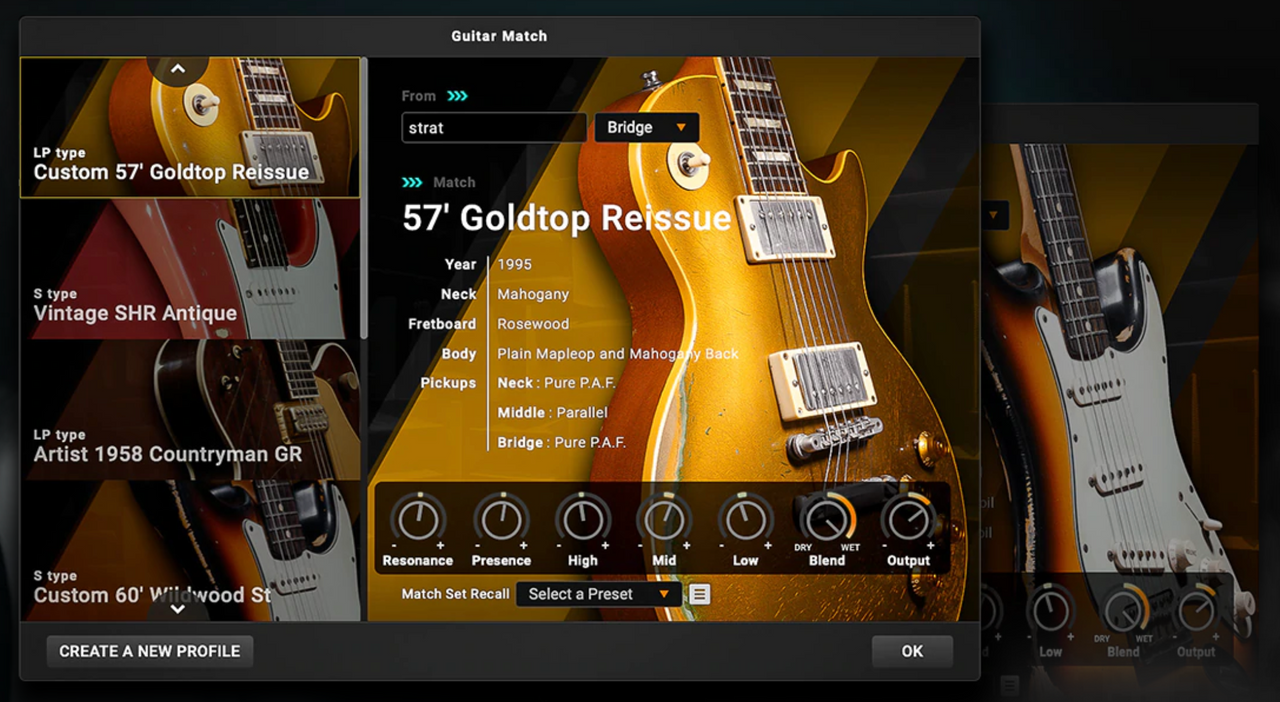Image resolution: width=1280 pixels, height=702 pixels.
Task: Click the Output knob in background window
Action: click(1197, 612)
